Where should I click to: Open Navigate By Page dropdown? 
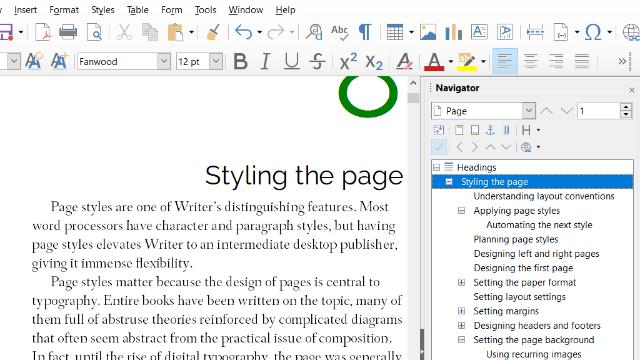(529, 111)
